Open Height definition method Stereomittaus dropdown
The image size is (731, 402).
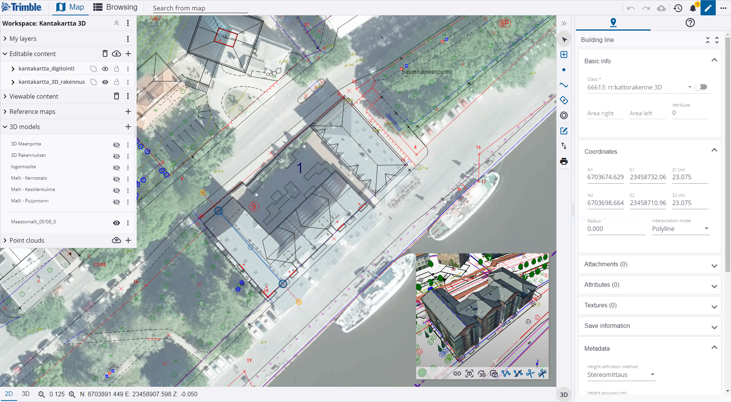[x=621, y=374]
